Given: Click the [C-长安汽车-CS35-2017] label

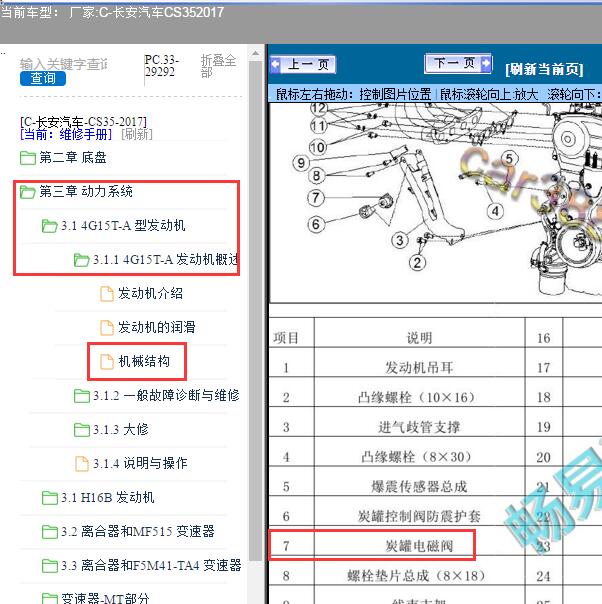Looking at the screenshot, I should (x=83, y=122).
